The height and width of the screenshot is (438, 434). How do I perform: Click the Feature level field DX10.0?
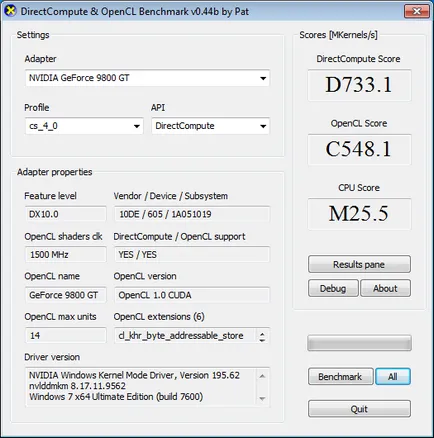(66, 214)
